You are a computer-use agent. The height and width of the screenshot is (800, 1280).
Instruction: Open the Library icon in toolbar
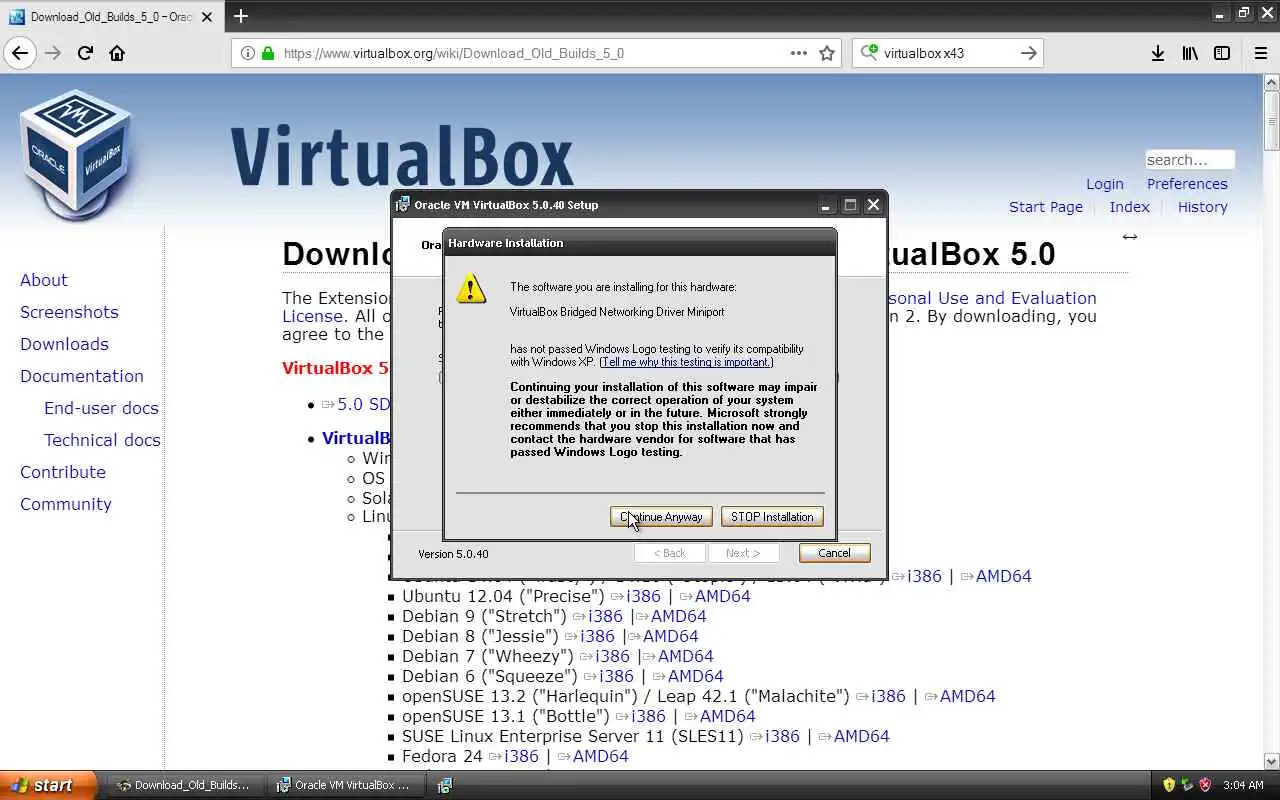pyautogui.click(x=1190, y=53)
